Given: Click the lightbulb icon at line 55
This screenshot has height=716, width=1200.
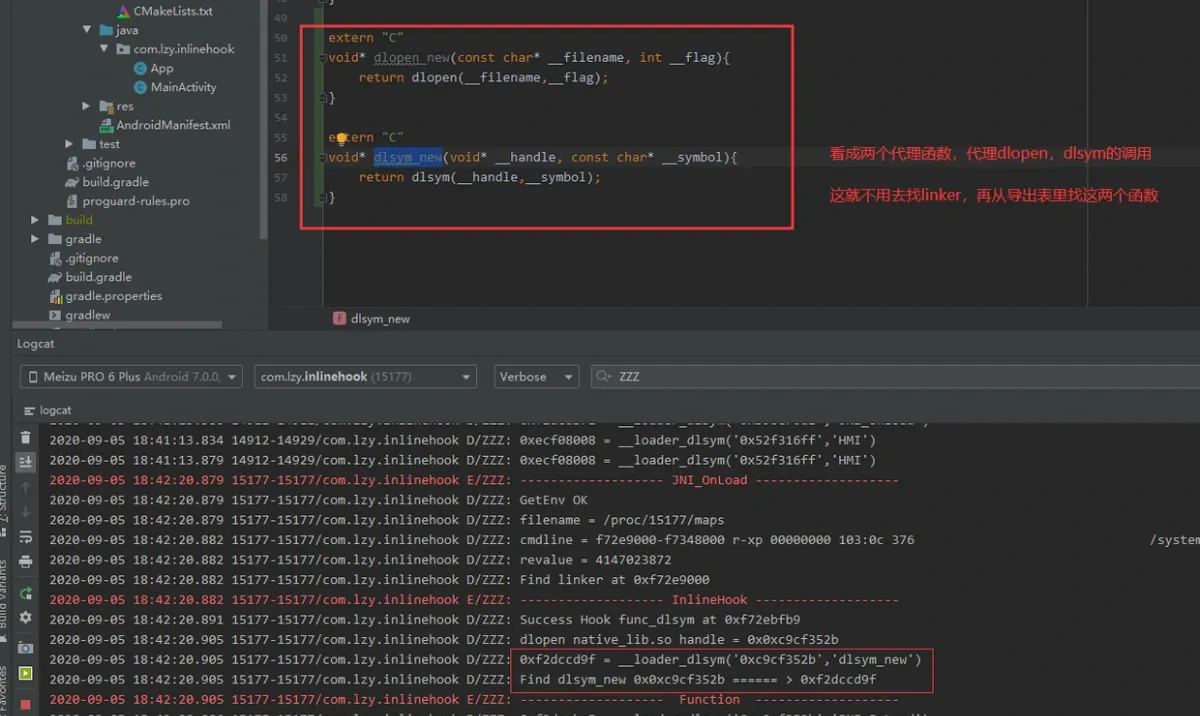Looking at the screenshot, I should click(341, 137).
